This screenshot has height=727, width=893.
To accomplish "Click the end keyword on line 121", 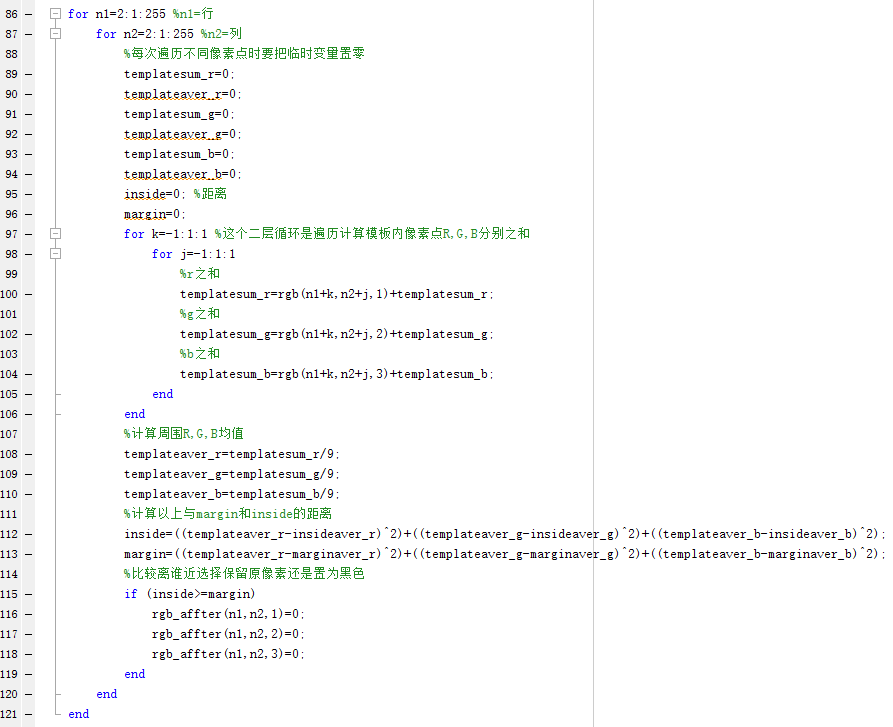I will click(x=79, y=714).
